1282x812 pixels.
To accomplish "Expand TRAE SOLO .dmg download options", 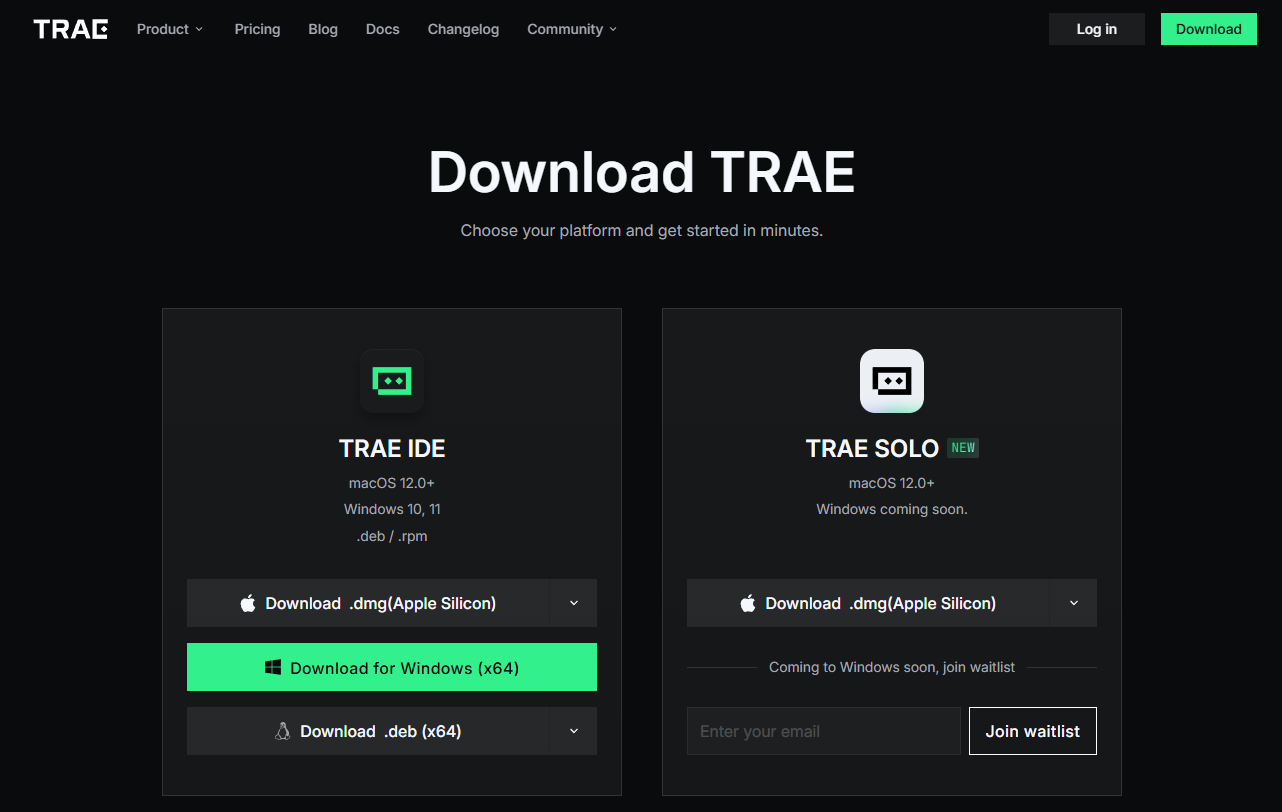I will click(1073, 603).
